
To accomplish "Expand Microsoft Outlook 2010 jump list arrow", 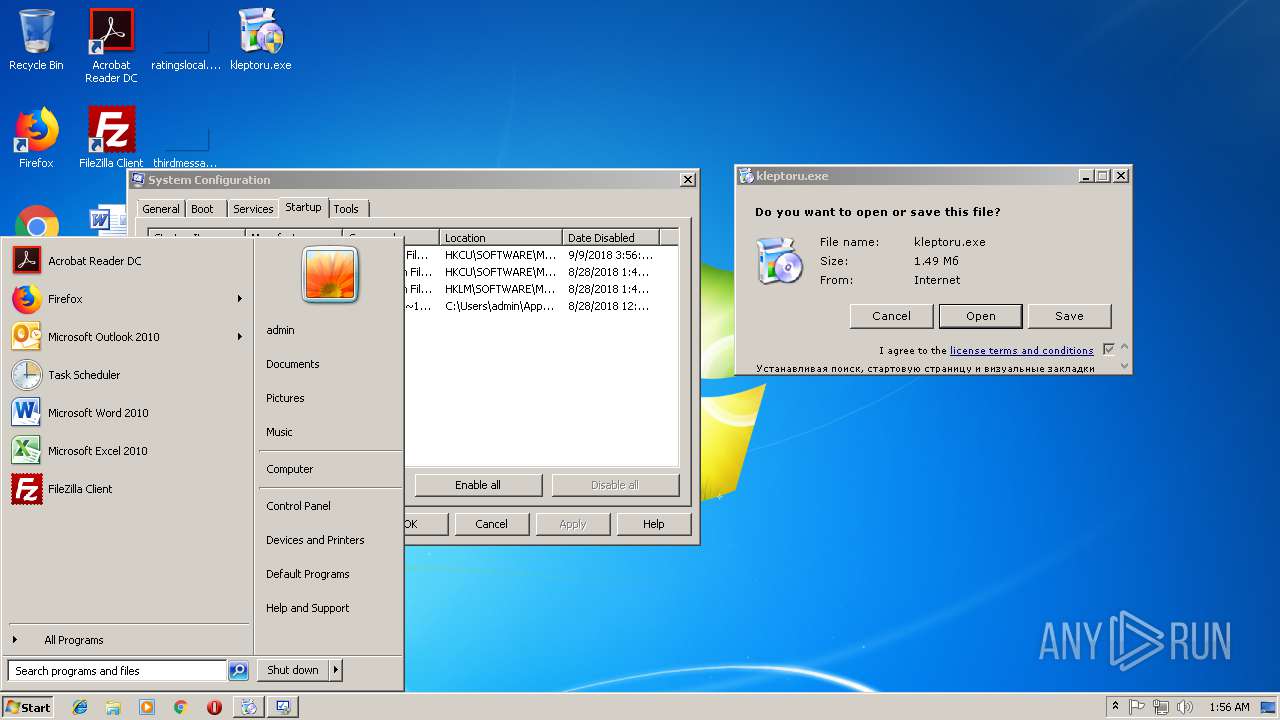I will click(240, 337).
